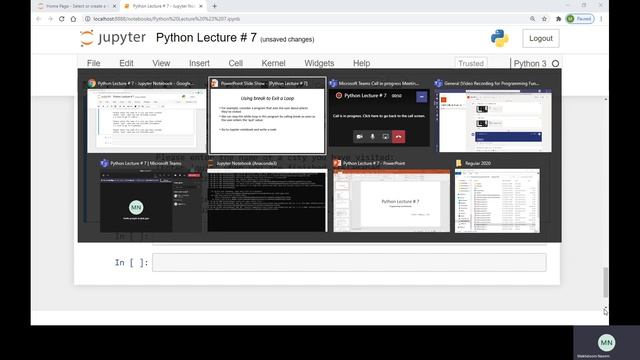Switch to Jupyter Notebook (Anaconda3) console thumbnail
640x360 pixels.
267,200
